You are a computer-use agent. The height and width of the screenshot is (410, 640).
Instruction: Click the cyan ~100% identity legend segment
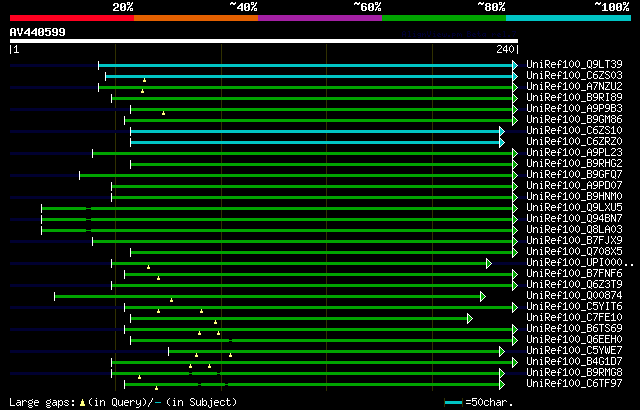pos(569,18)
